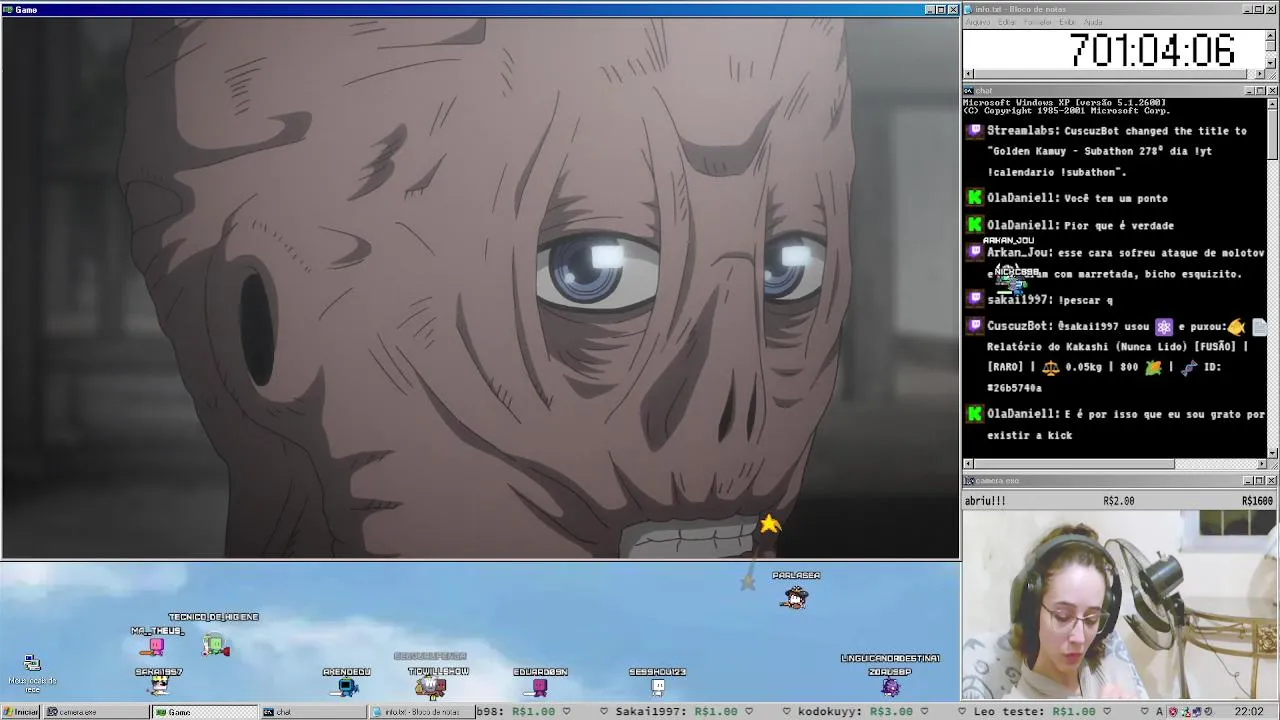Viewport: 1280px width, 720px height.
Task: Click the webcam video feed
Action: click(x=1120, y=605)
